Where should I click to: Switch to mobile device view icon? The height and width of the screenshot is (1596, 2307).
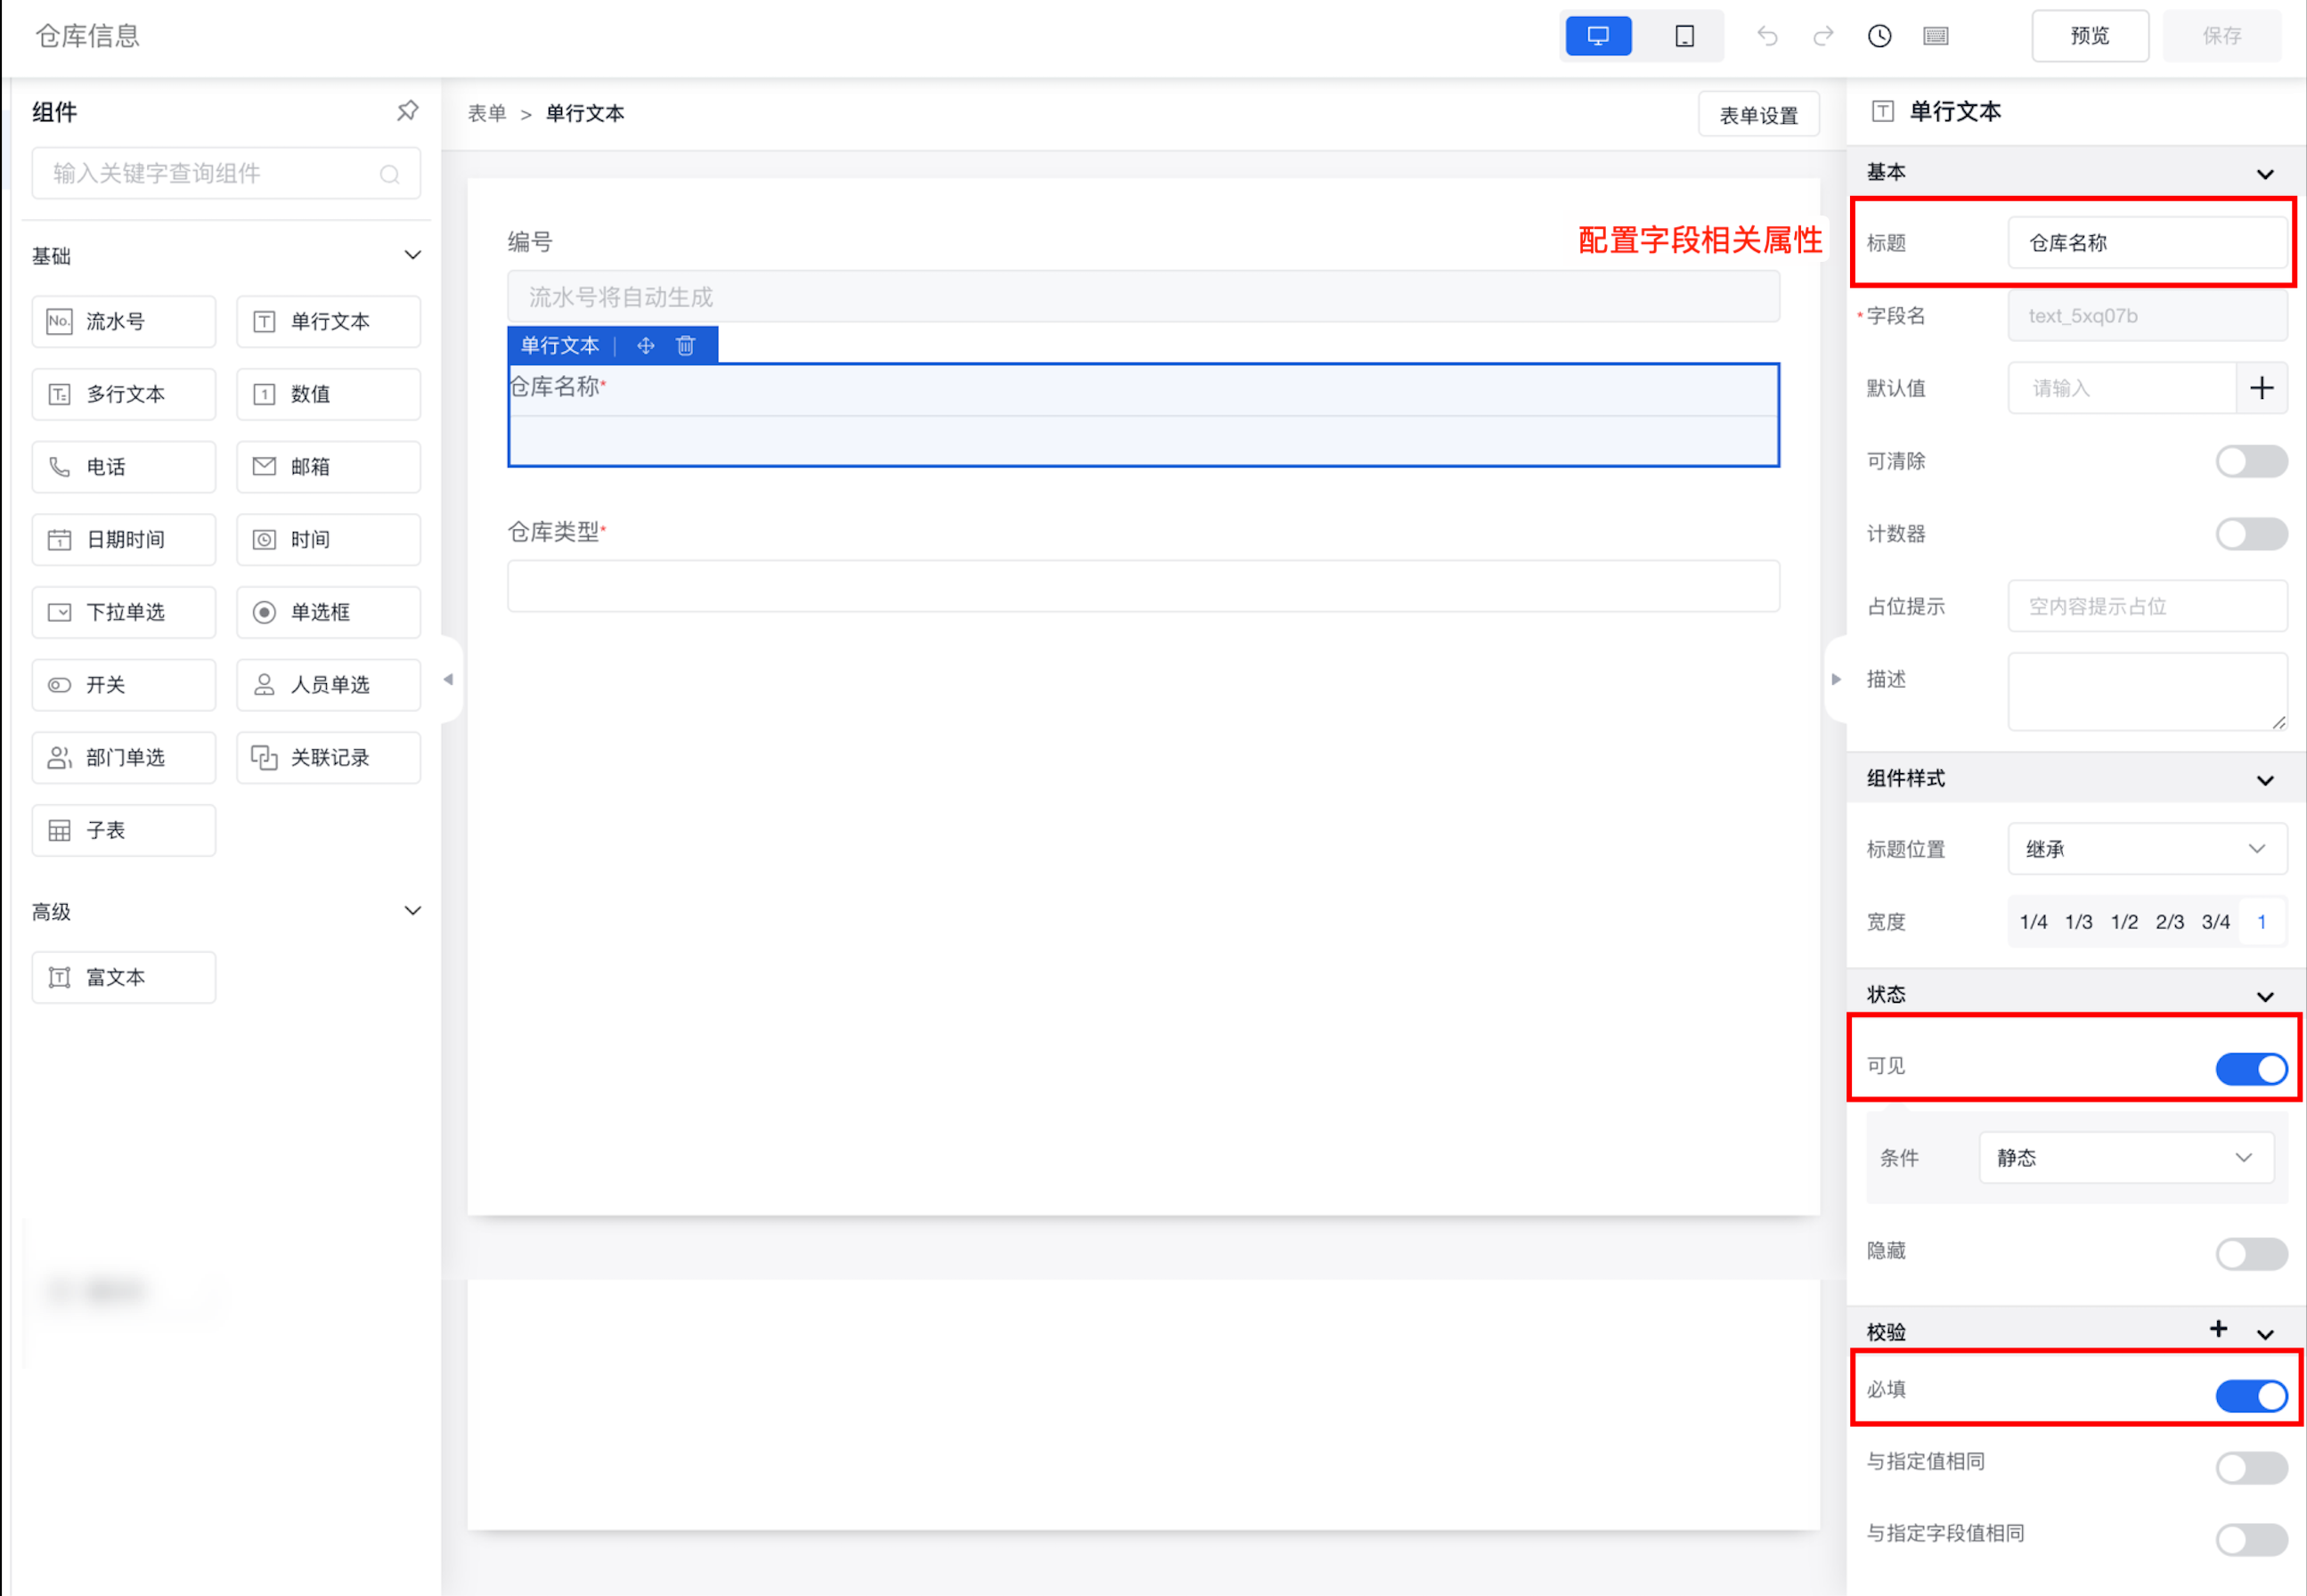pyautogui.click(x=1684, y=36)
